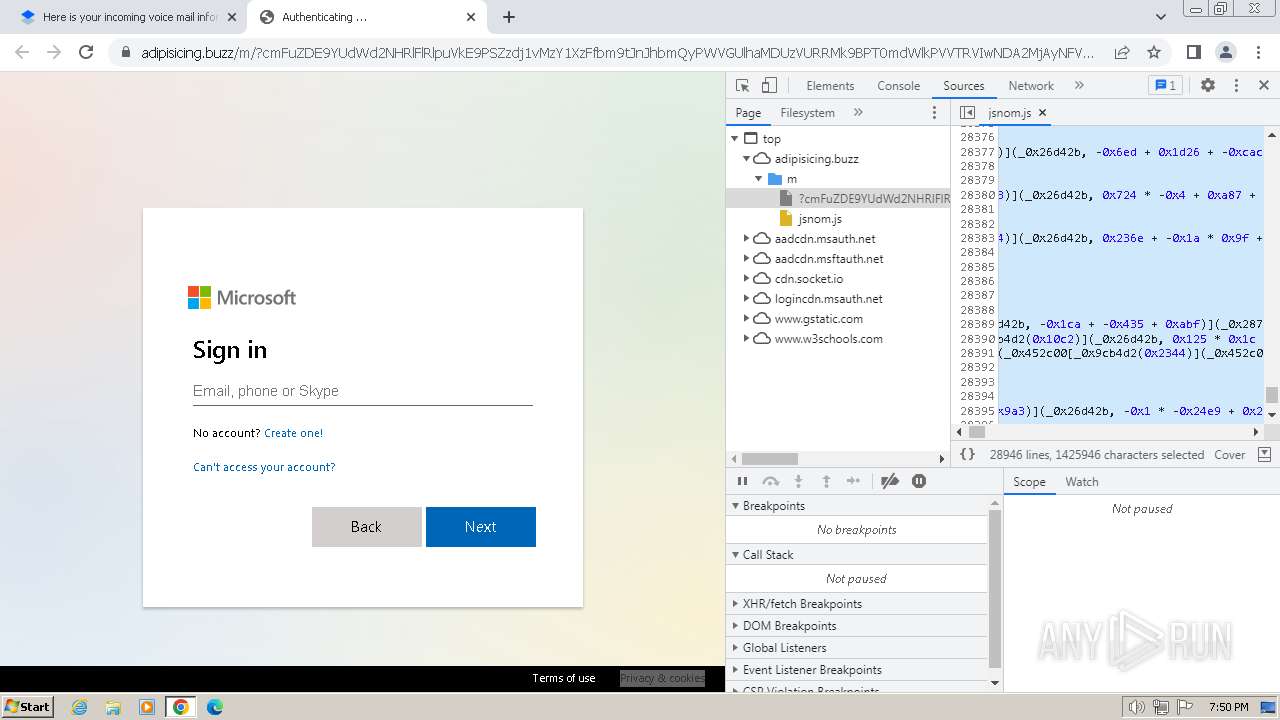Viewport: 1280px width, 720px height.
Task: Open Can't access your account? link
Action: [264, 467]
